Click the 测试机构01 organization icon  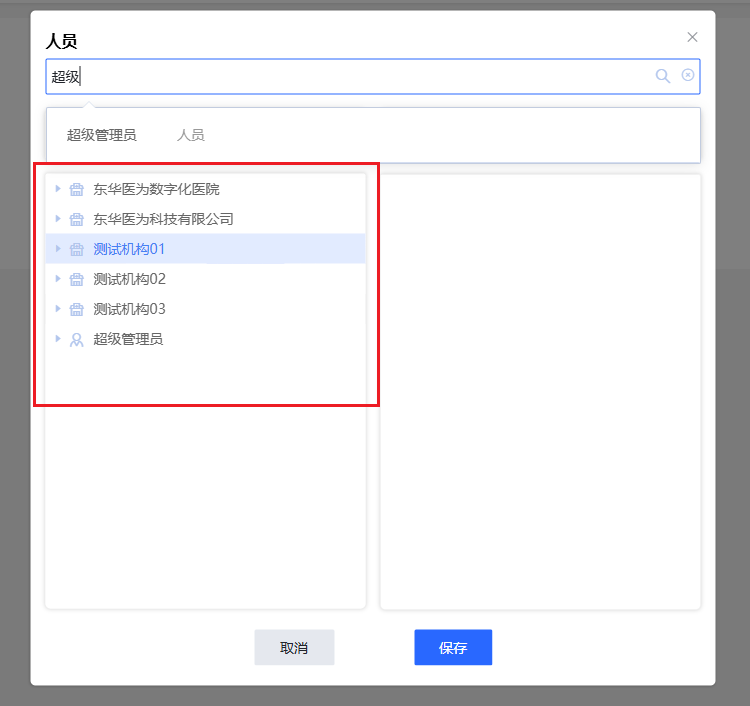click(76, 249)
